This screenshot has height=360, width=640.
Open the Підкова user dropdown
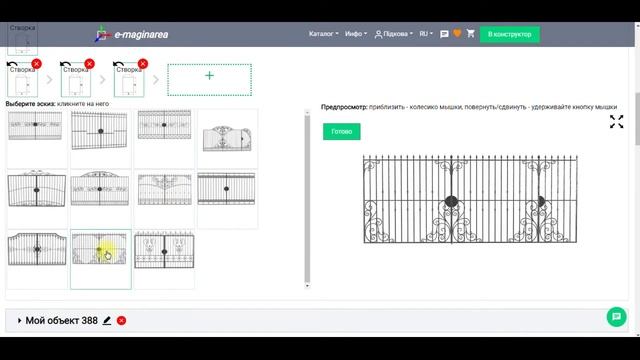393,34
